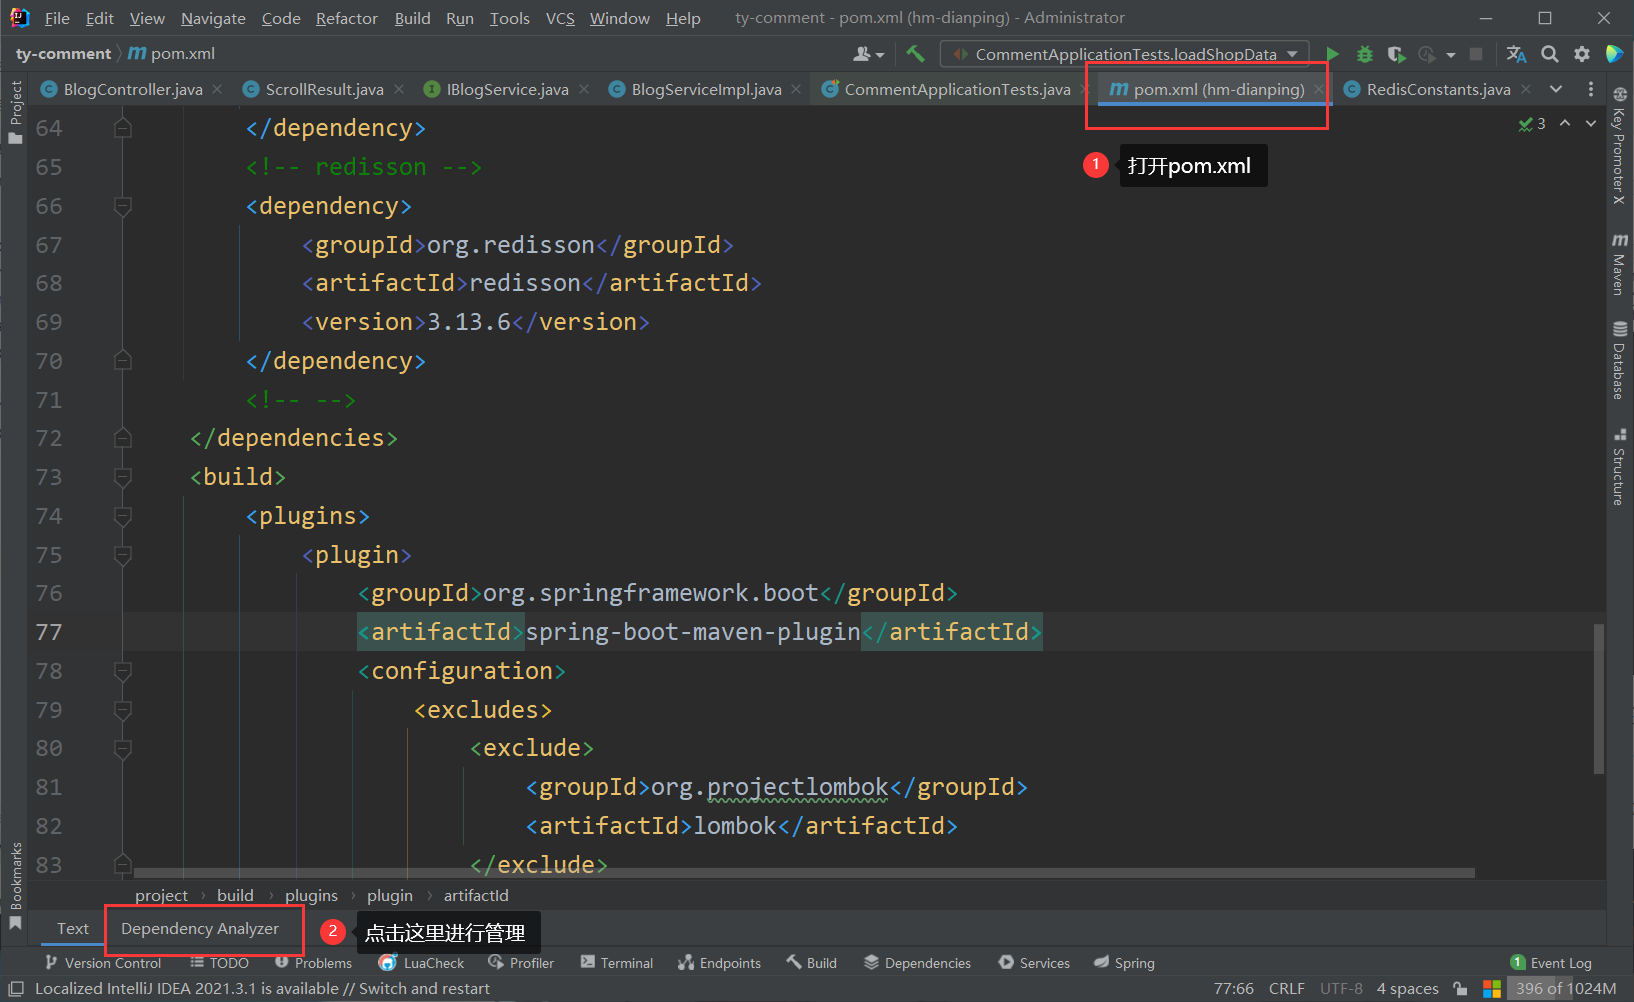
Task: Open the Structure tool window
Action: pos(1619,467)
